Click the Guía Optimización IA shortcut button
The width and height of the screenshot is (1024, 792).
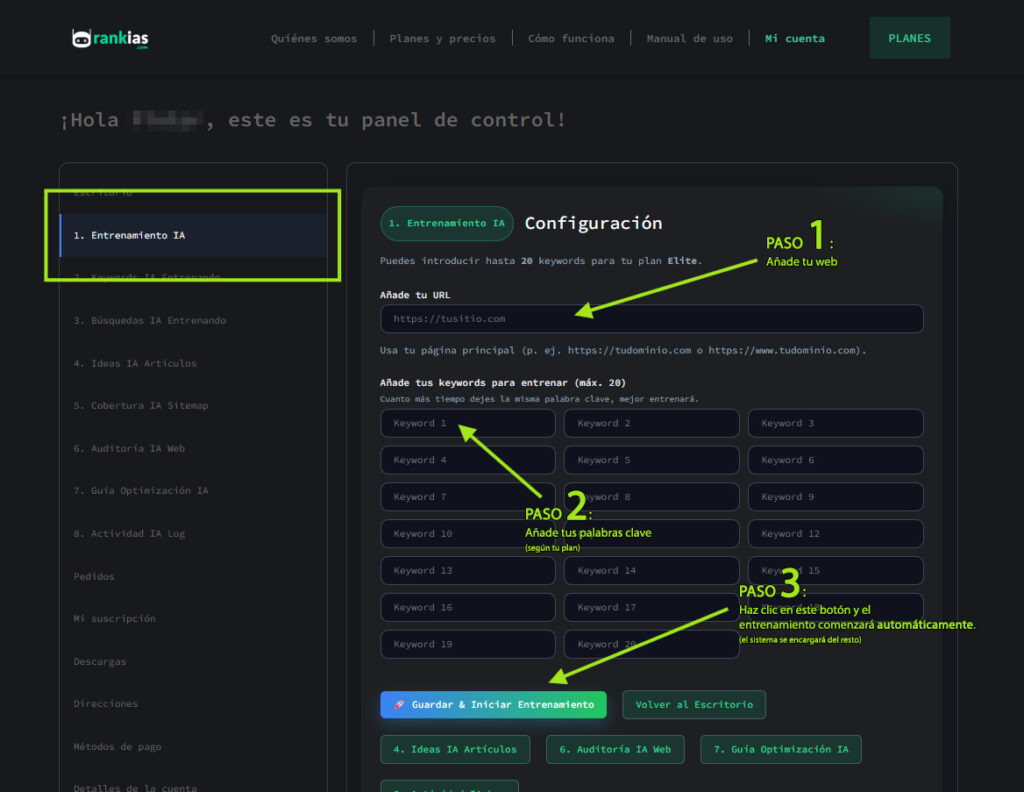780,749
